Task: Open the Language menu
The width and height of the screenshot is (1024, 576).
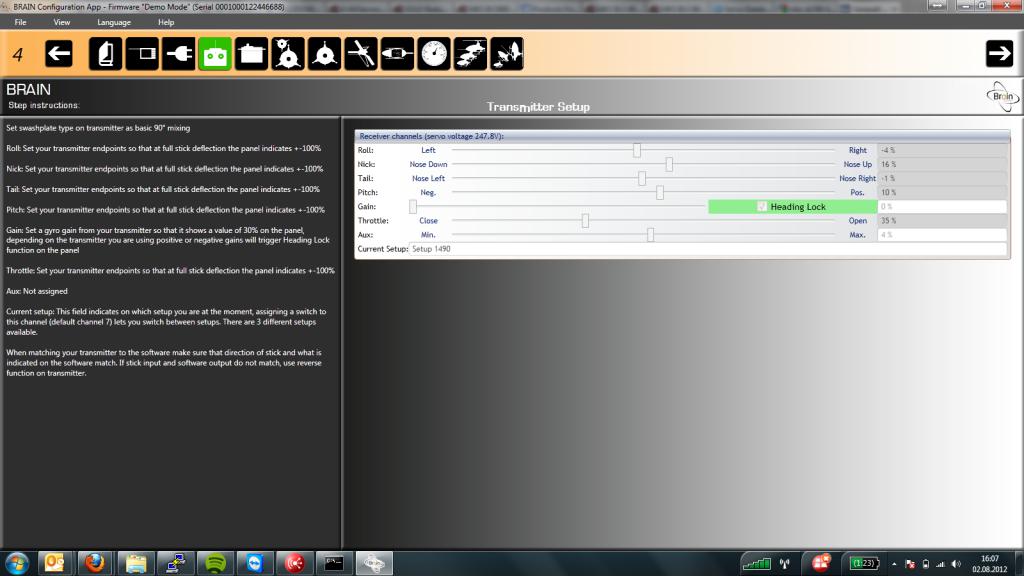Action: click(x=113, y=22)
